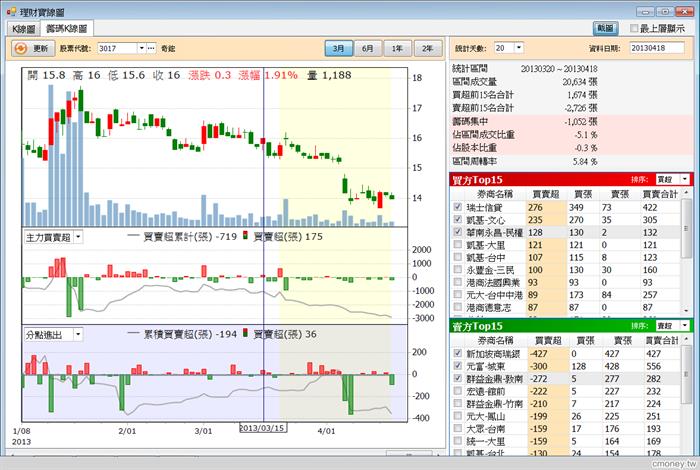Image resolution: width=700 pixels, height=470 pixels.
Task: Select the 2年 time range button
Action: 428,48
